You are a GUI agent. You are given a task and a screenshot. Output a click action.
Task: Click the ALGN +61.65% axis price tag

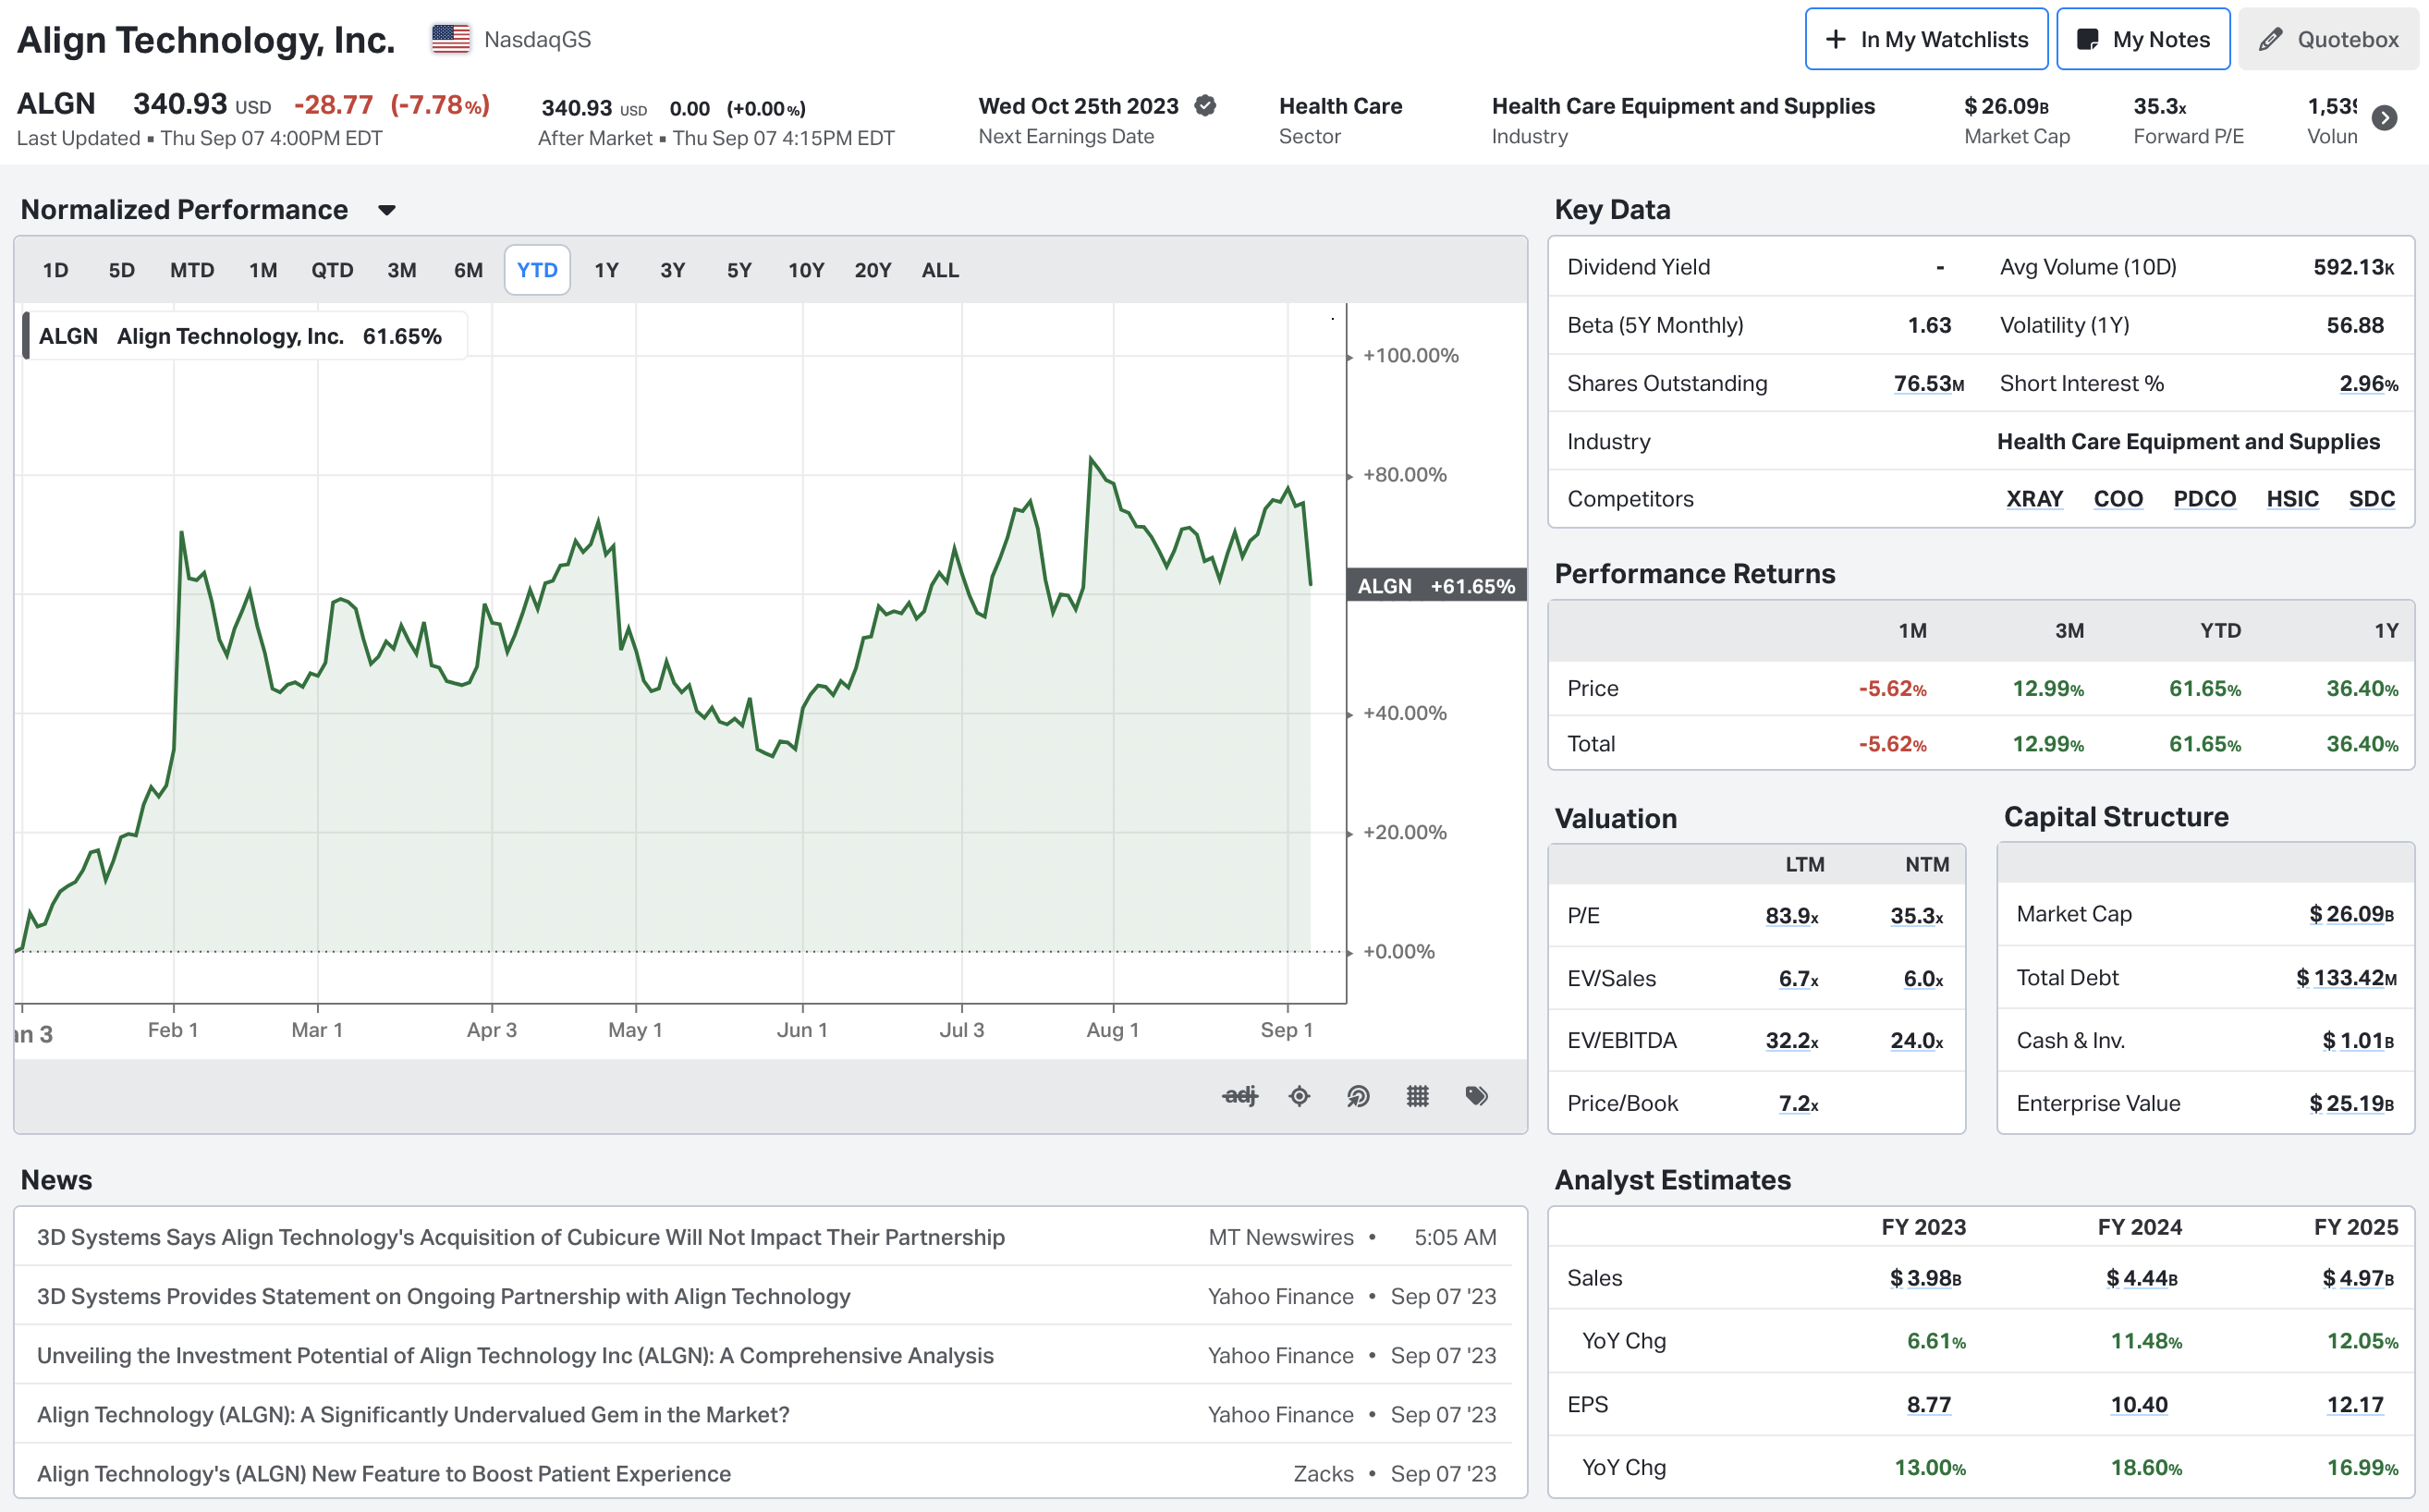tap(1436, 586)
